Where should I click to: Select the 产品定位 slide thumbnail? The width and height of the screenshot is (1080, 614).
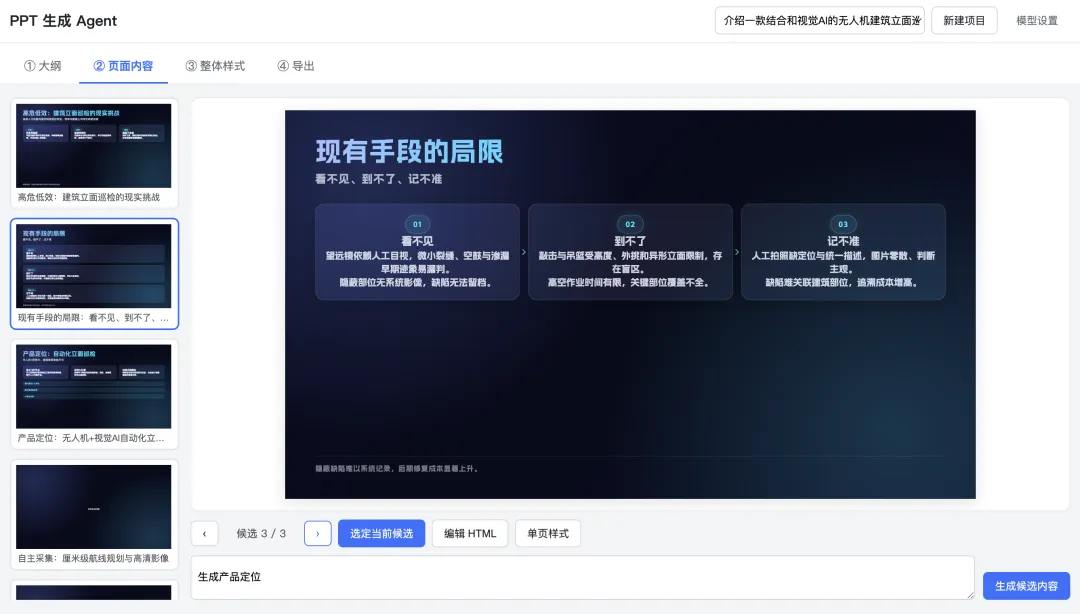[x=94, y=394]
